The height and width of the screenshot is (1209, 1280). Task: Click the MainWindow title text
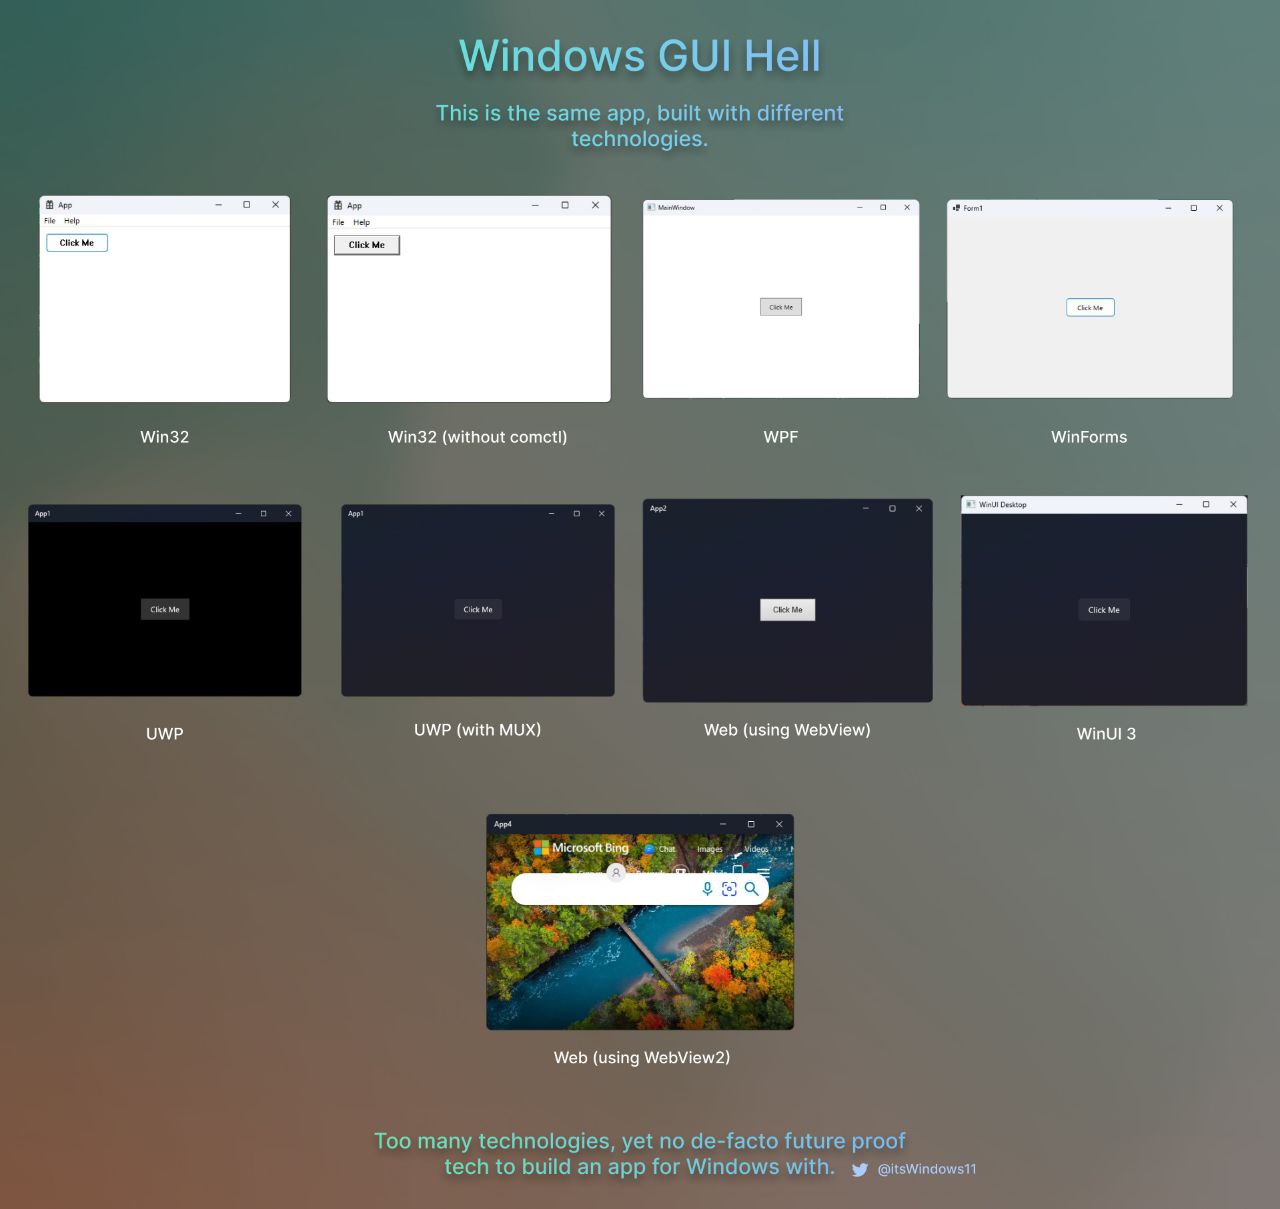pyautogui.click(x=676, y=207)
